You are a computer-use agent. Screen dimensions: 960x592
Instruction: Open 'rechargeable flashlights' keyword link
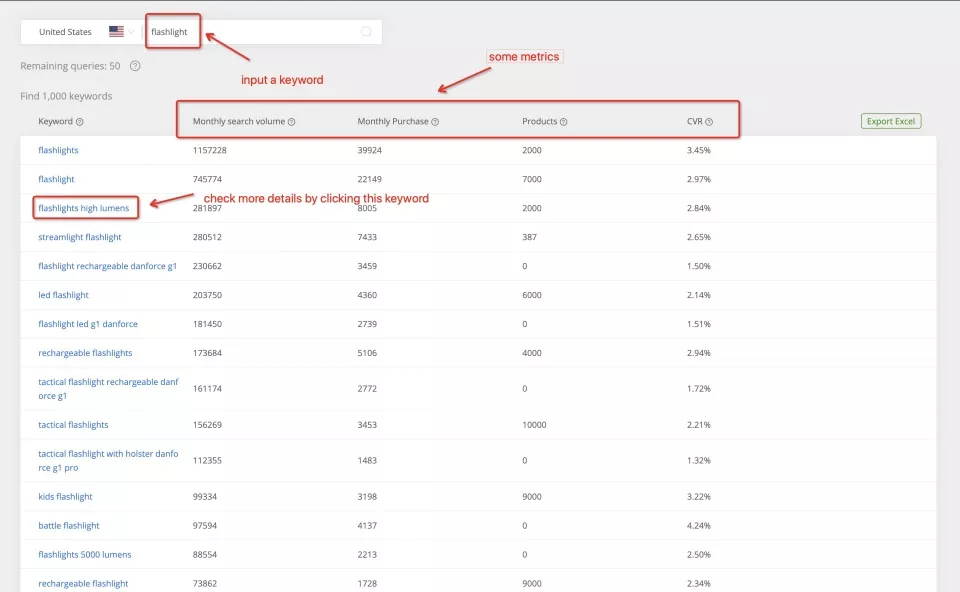pos(85,353)
